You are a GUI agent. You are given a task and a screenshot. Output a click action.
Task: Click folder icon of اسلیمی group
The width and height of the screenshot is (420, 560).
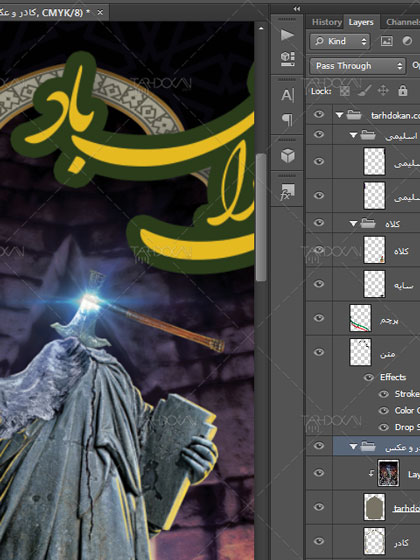tap(368, 135)
